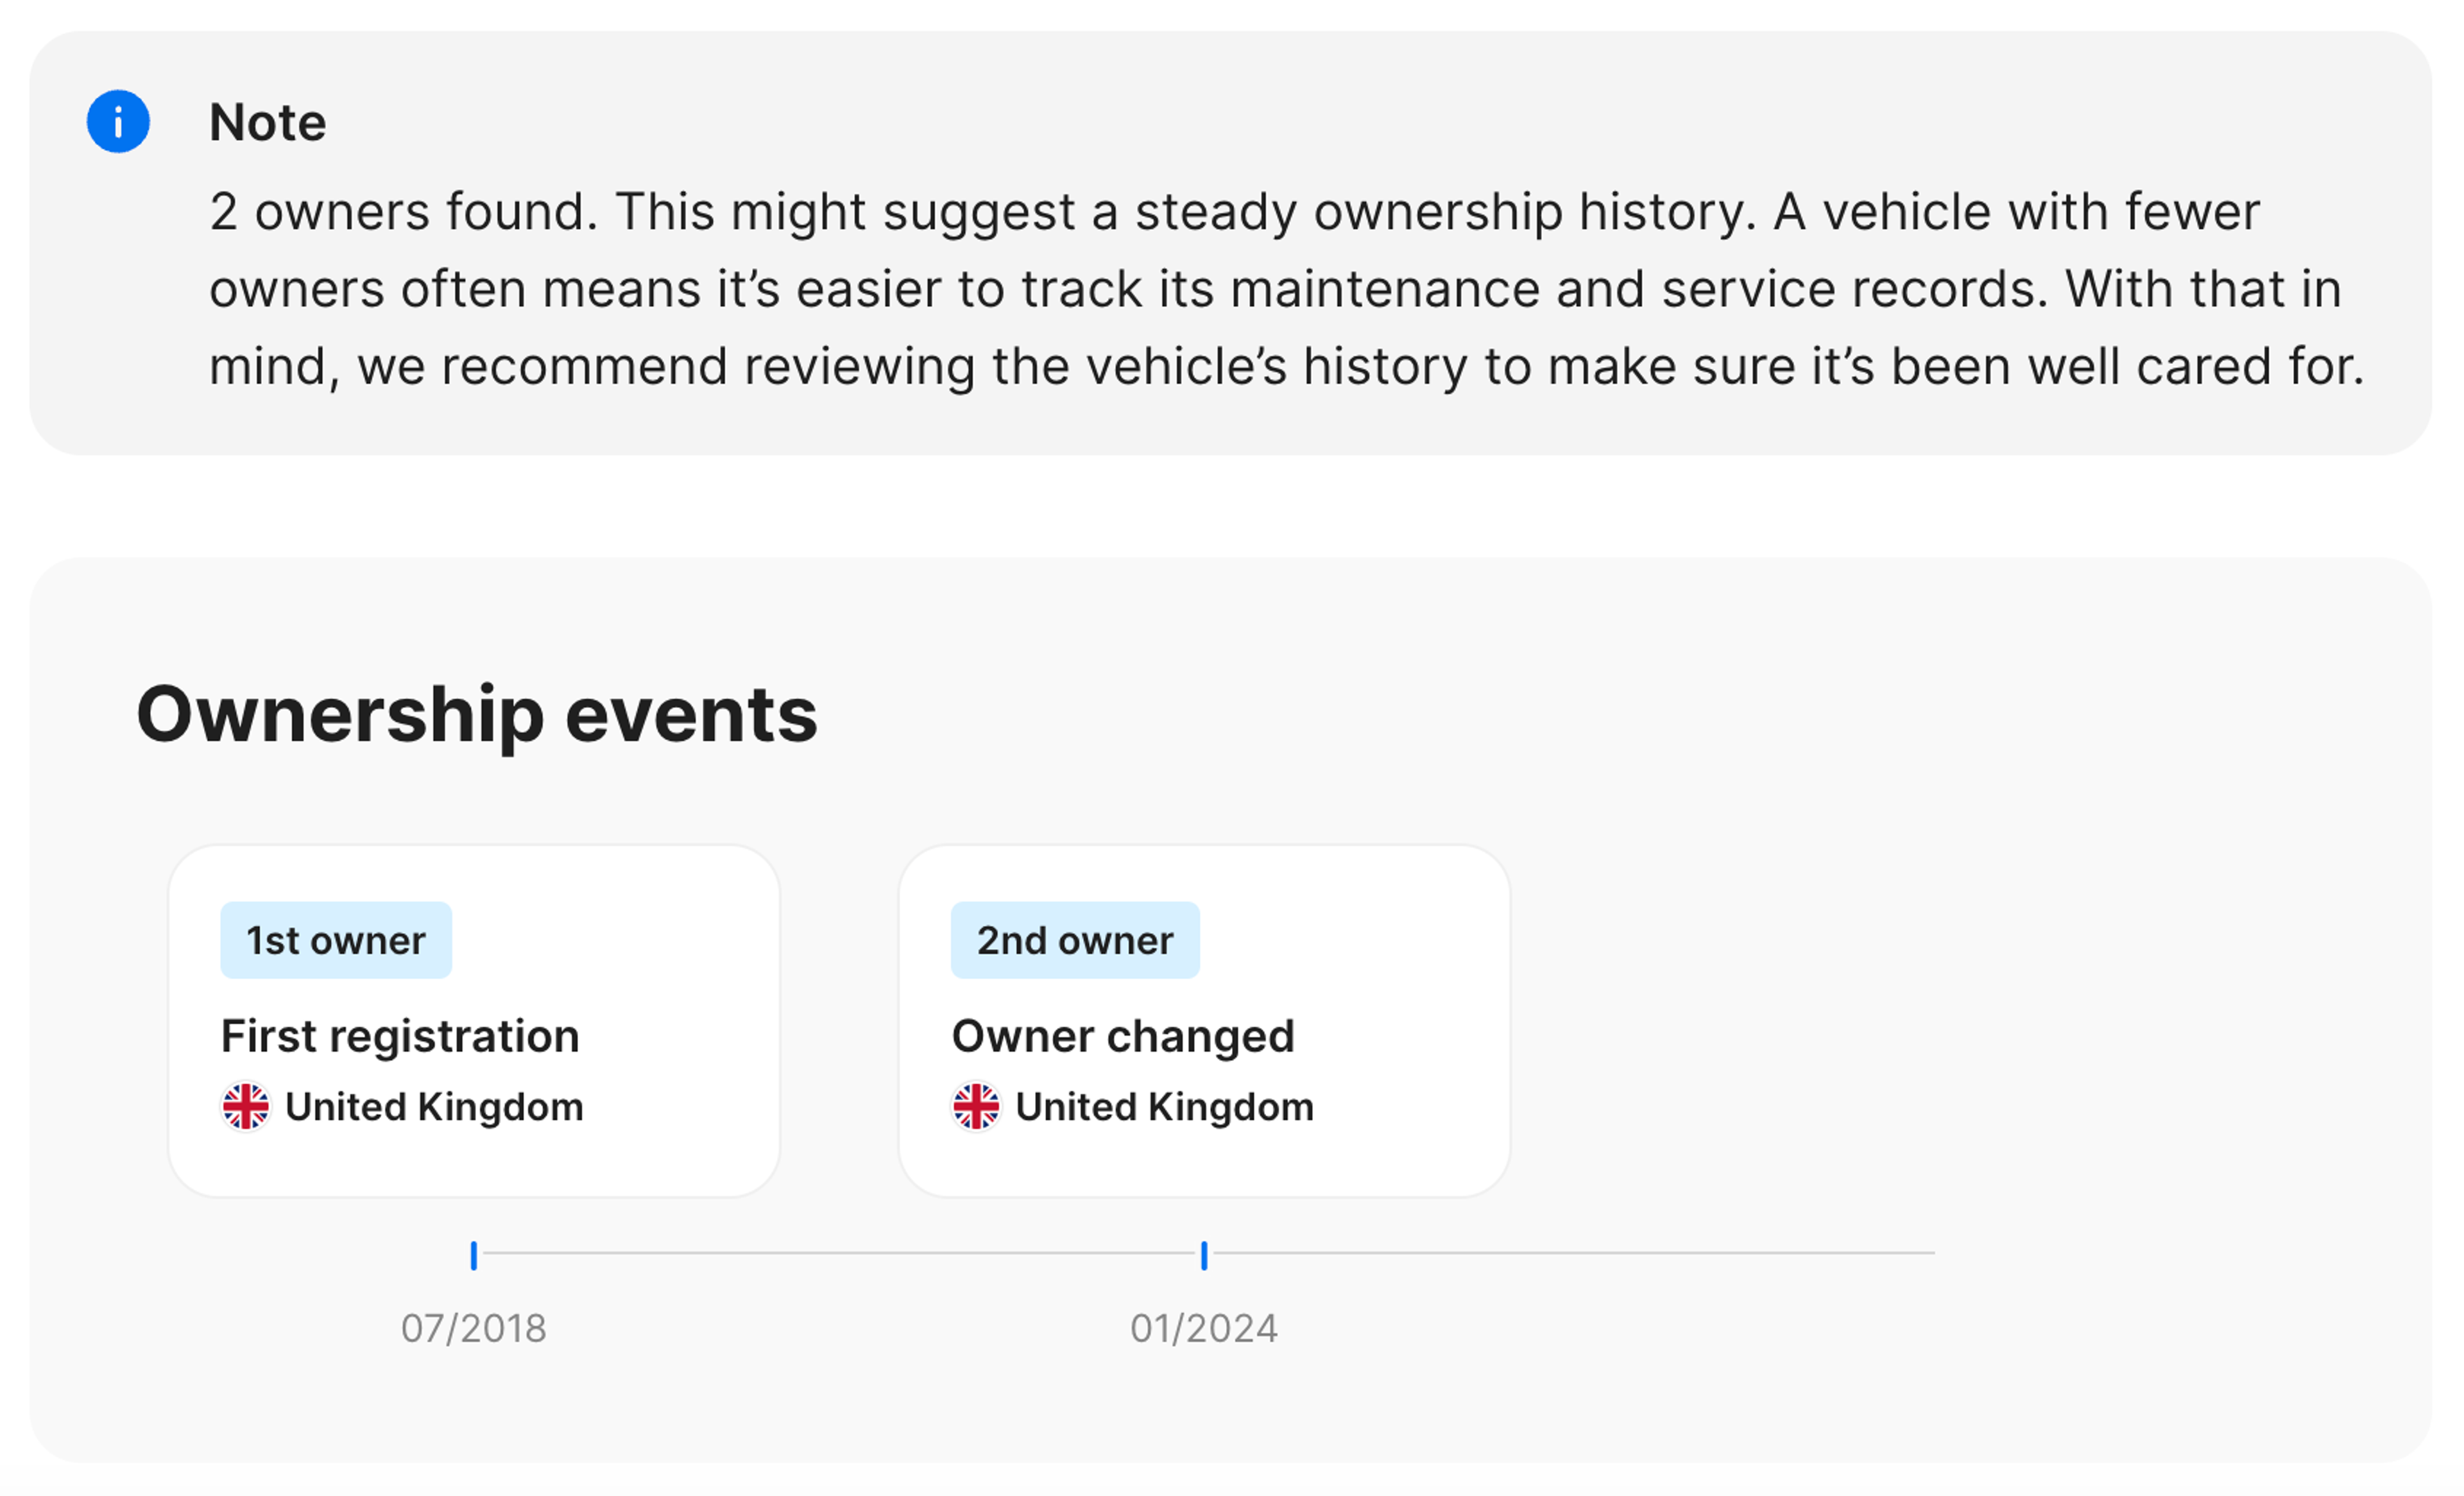Click the 1st owner badge
Screen dimensions: 2464x1496
pyautogui.click(x=336, y=940)
